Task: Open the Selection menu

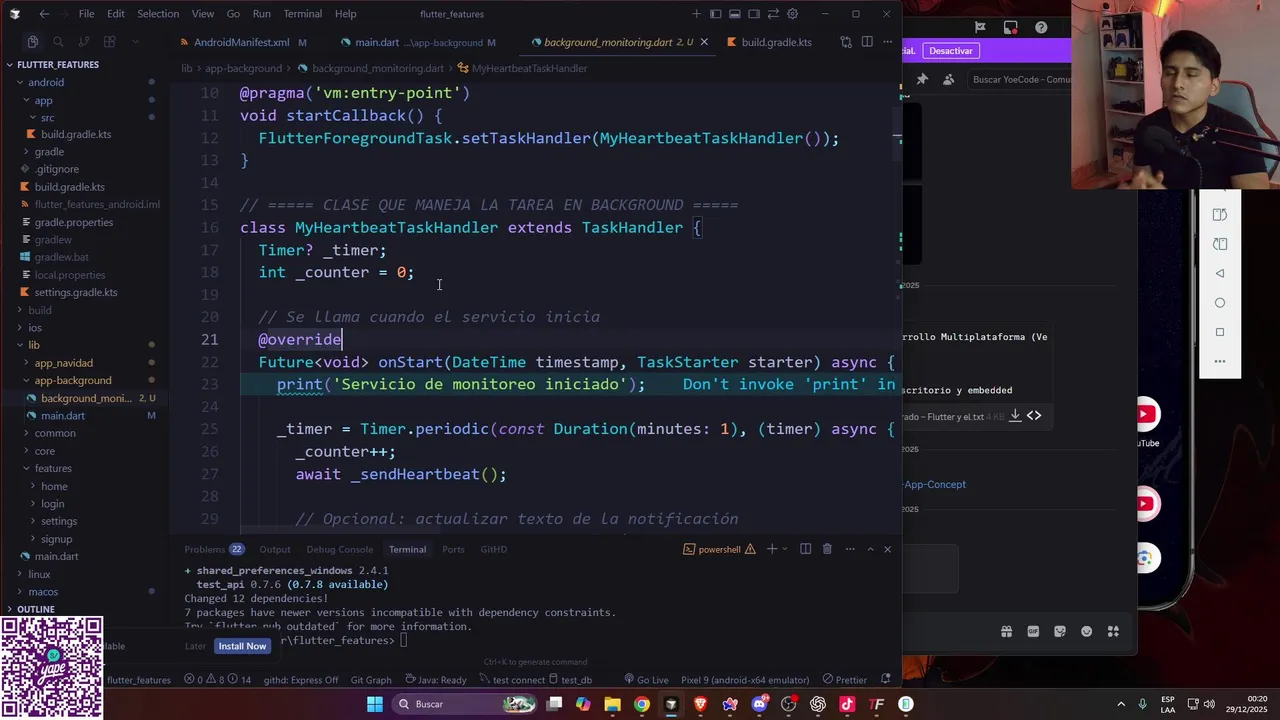Action: 158,14
